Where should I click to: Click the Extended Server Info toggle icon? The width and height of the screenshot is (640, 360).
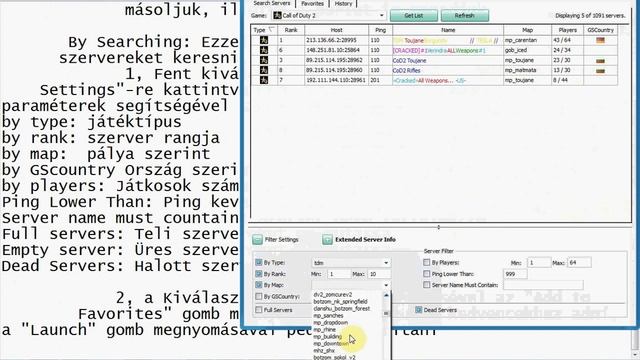click(327, 240)
